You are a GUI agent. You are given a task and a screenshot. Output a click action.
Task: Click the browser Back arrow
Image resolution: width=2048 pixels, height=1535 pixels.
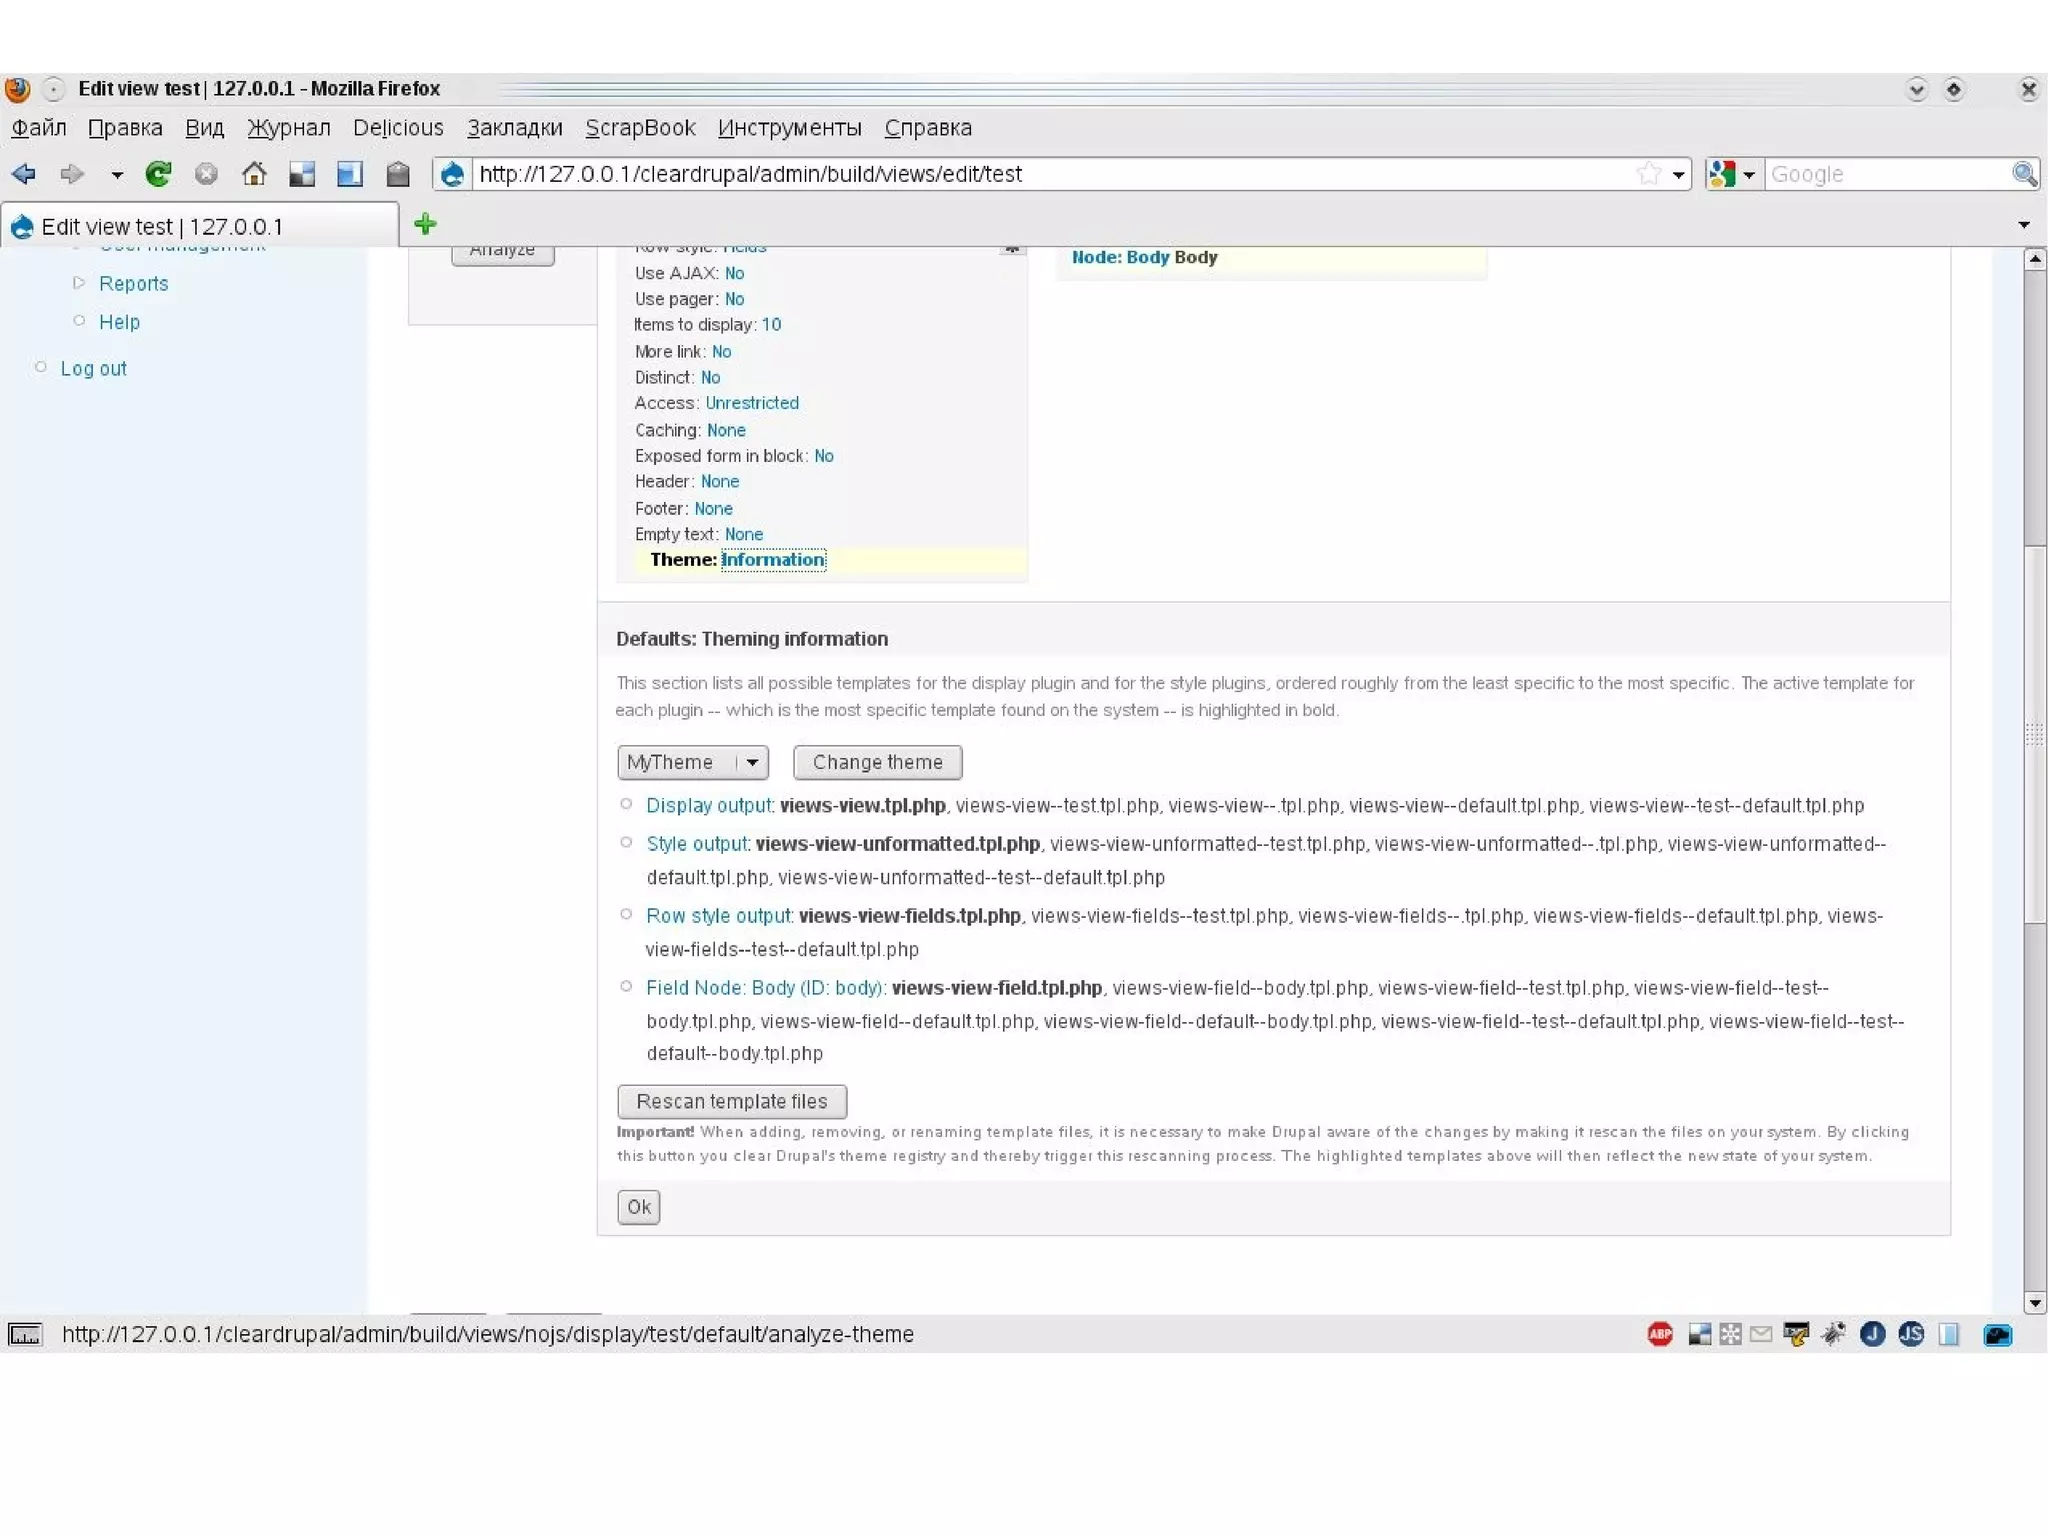pos(24,174)
